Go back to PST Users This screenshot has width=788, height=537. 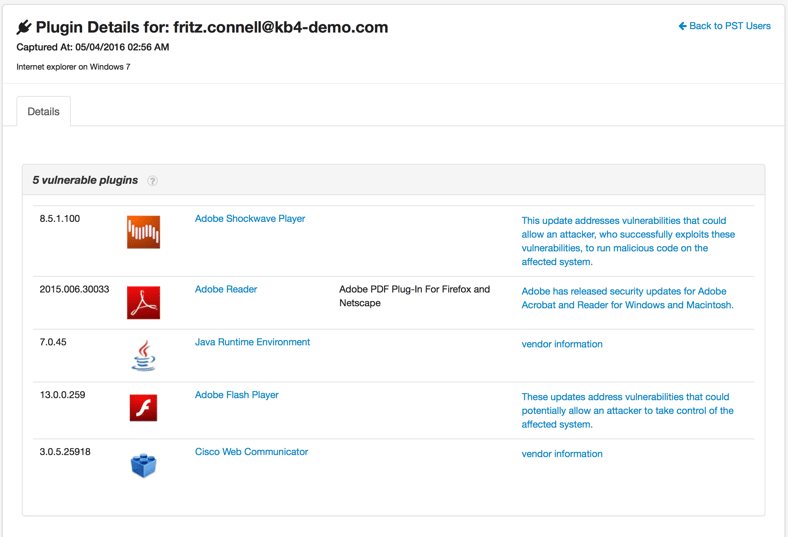coord(724,26)
